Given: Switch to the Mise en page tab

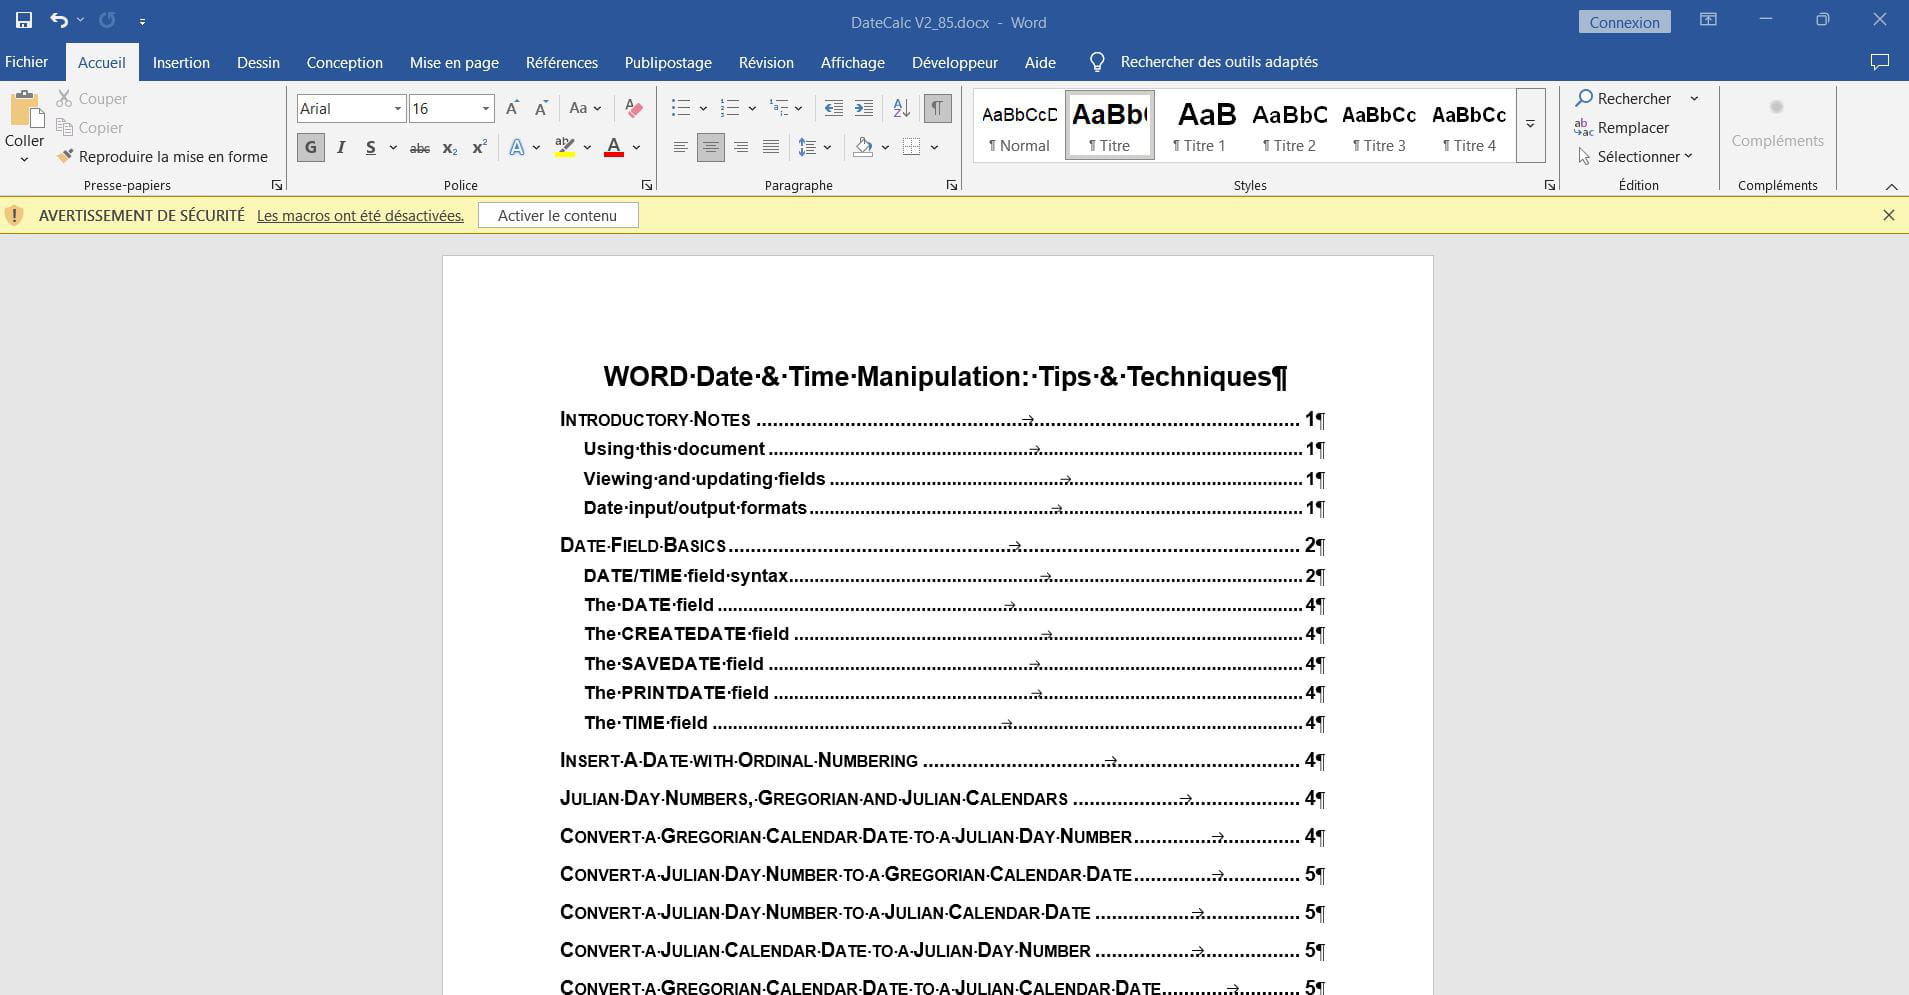Looking at the screenshot, I should [454, 62].
